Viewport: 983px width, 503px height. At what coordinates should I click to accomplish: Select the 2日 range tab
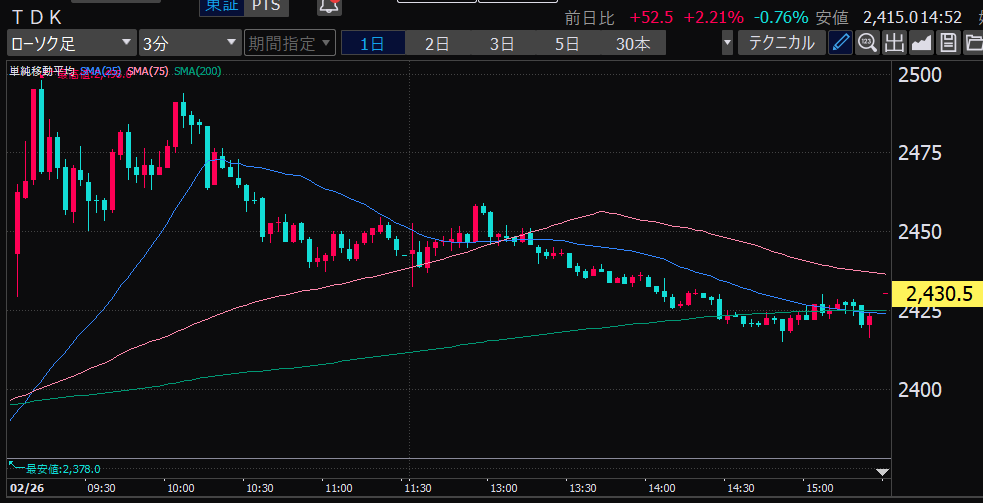tap(437, 43)
